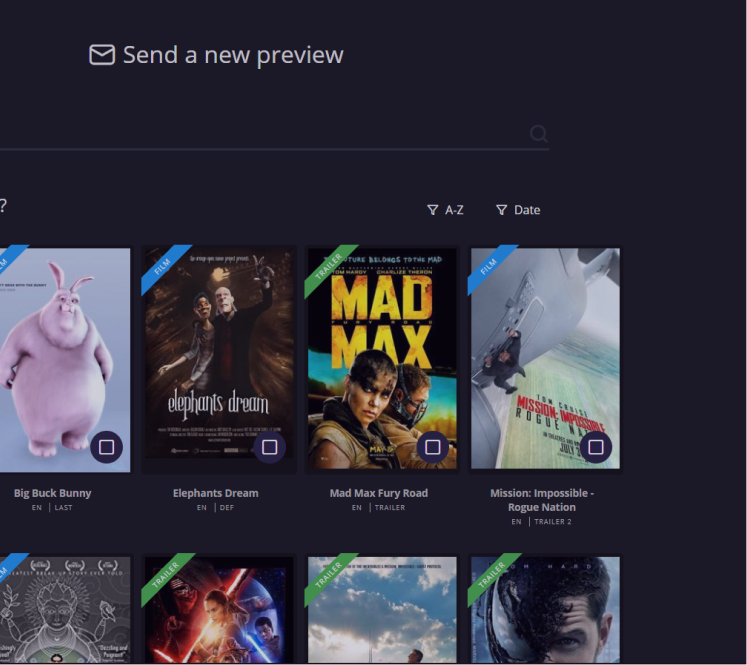Click the 'Elephants Dream' title text
Viewport: 747px width, 665px height.
[216, 494]
